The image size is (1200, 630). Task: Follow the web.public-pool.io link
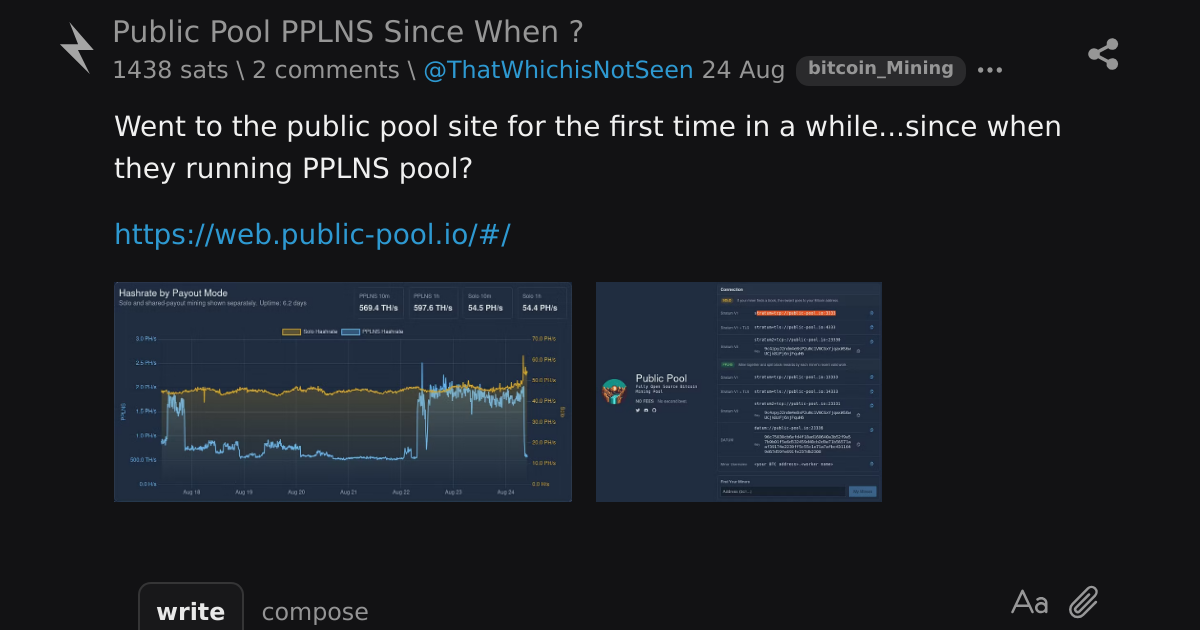(x=312, y=234)
